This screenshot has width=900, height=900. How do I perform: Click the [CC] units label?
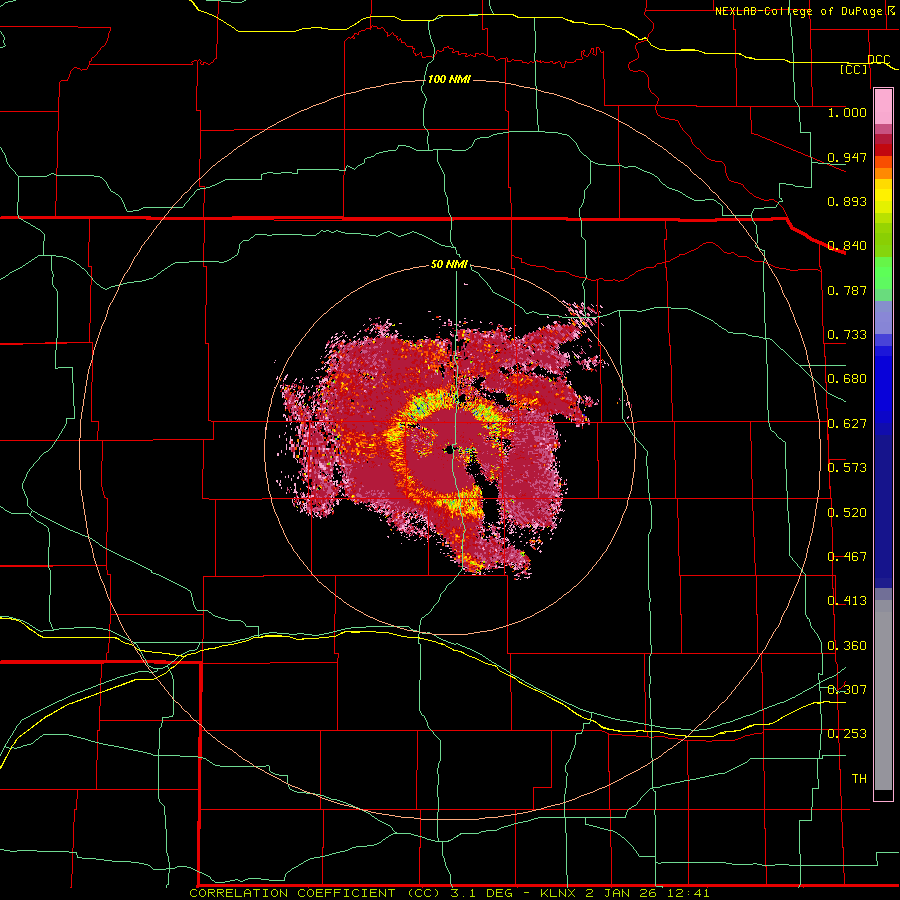tap(854, 69)
